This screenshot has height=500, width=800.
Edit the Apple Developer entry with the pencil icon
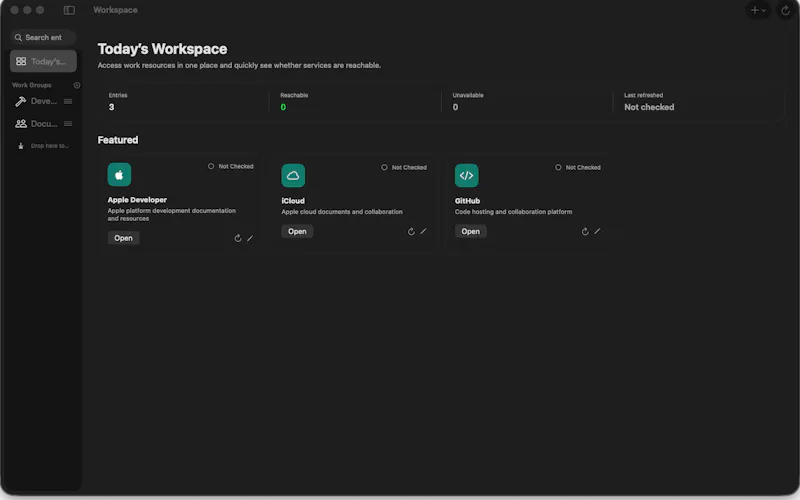coord(250,238)
